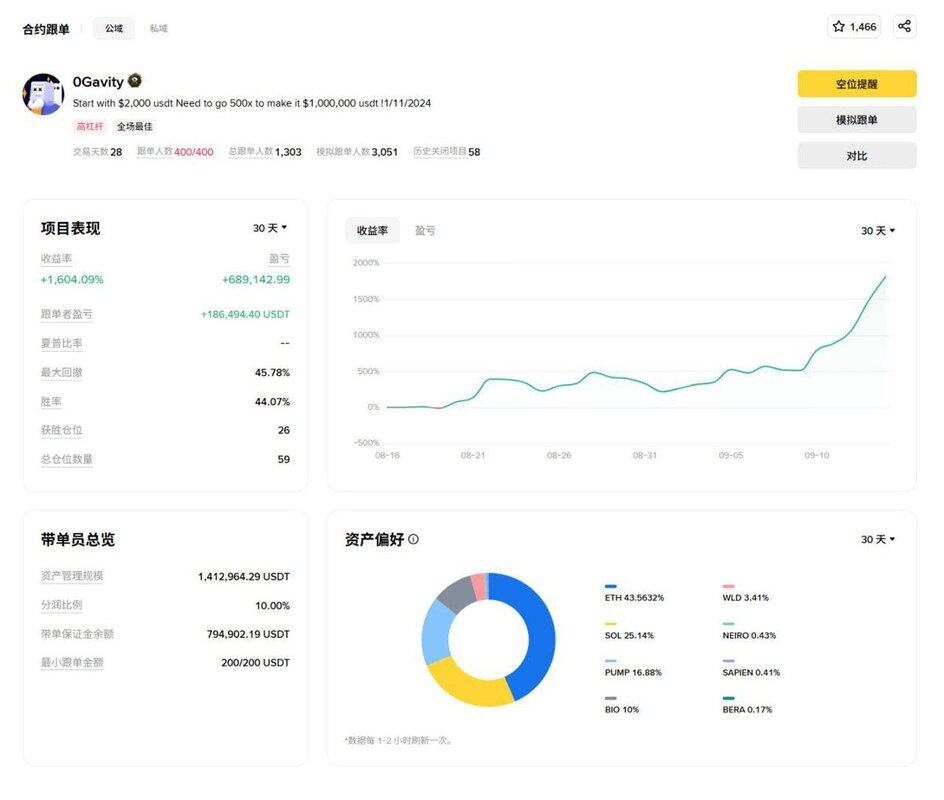The image size is (944, 800).
Task: Click the 跟单者盈亏 label
Action: [67, 314]
